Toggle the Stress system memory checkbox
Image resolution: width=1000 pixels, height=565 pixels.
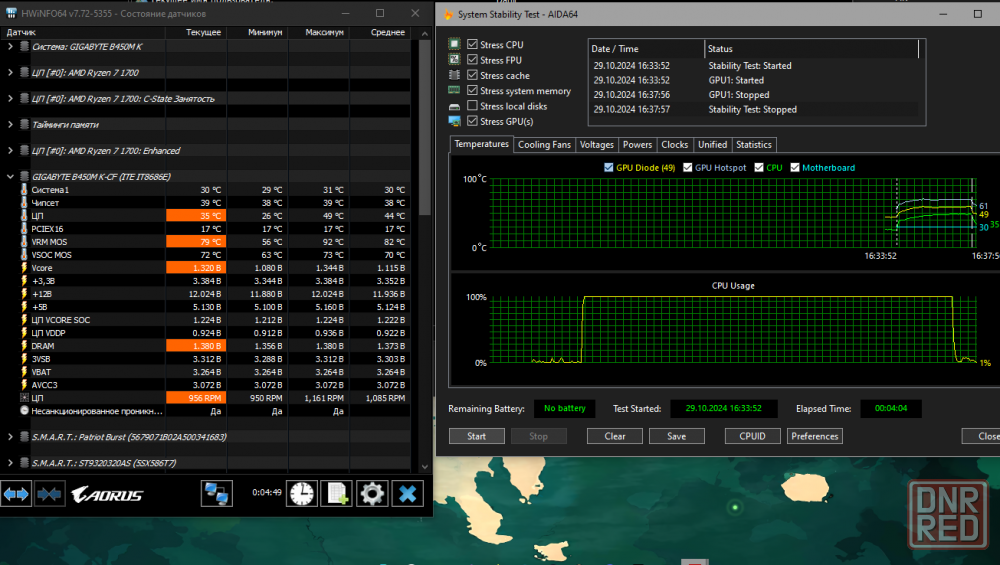(x=473, y=90)
